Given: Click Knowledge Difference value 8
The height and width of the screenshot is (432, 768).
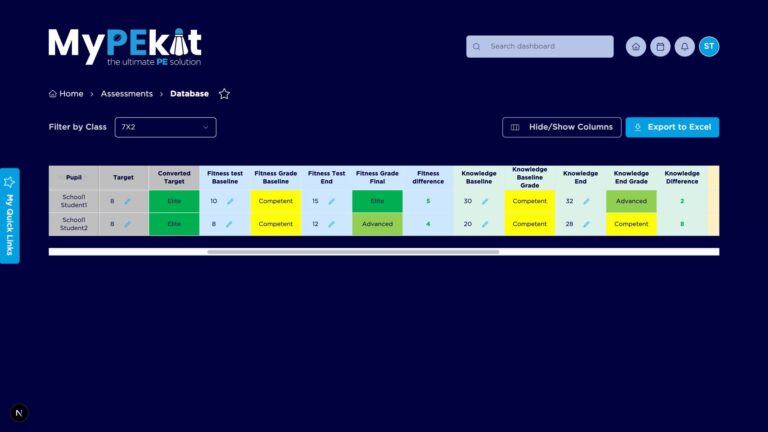Looking at the screenshot, I should (x=682, y=224).
